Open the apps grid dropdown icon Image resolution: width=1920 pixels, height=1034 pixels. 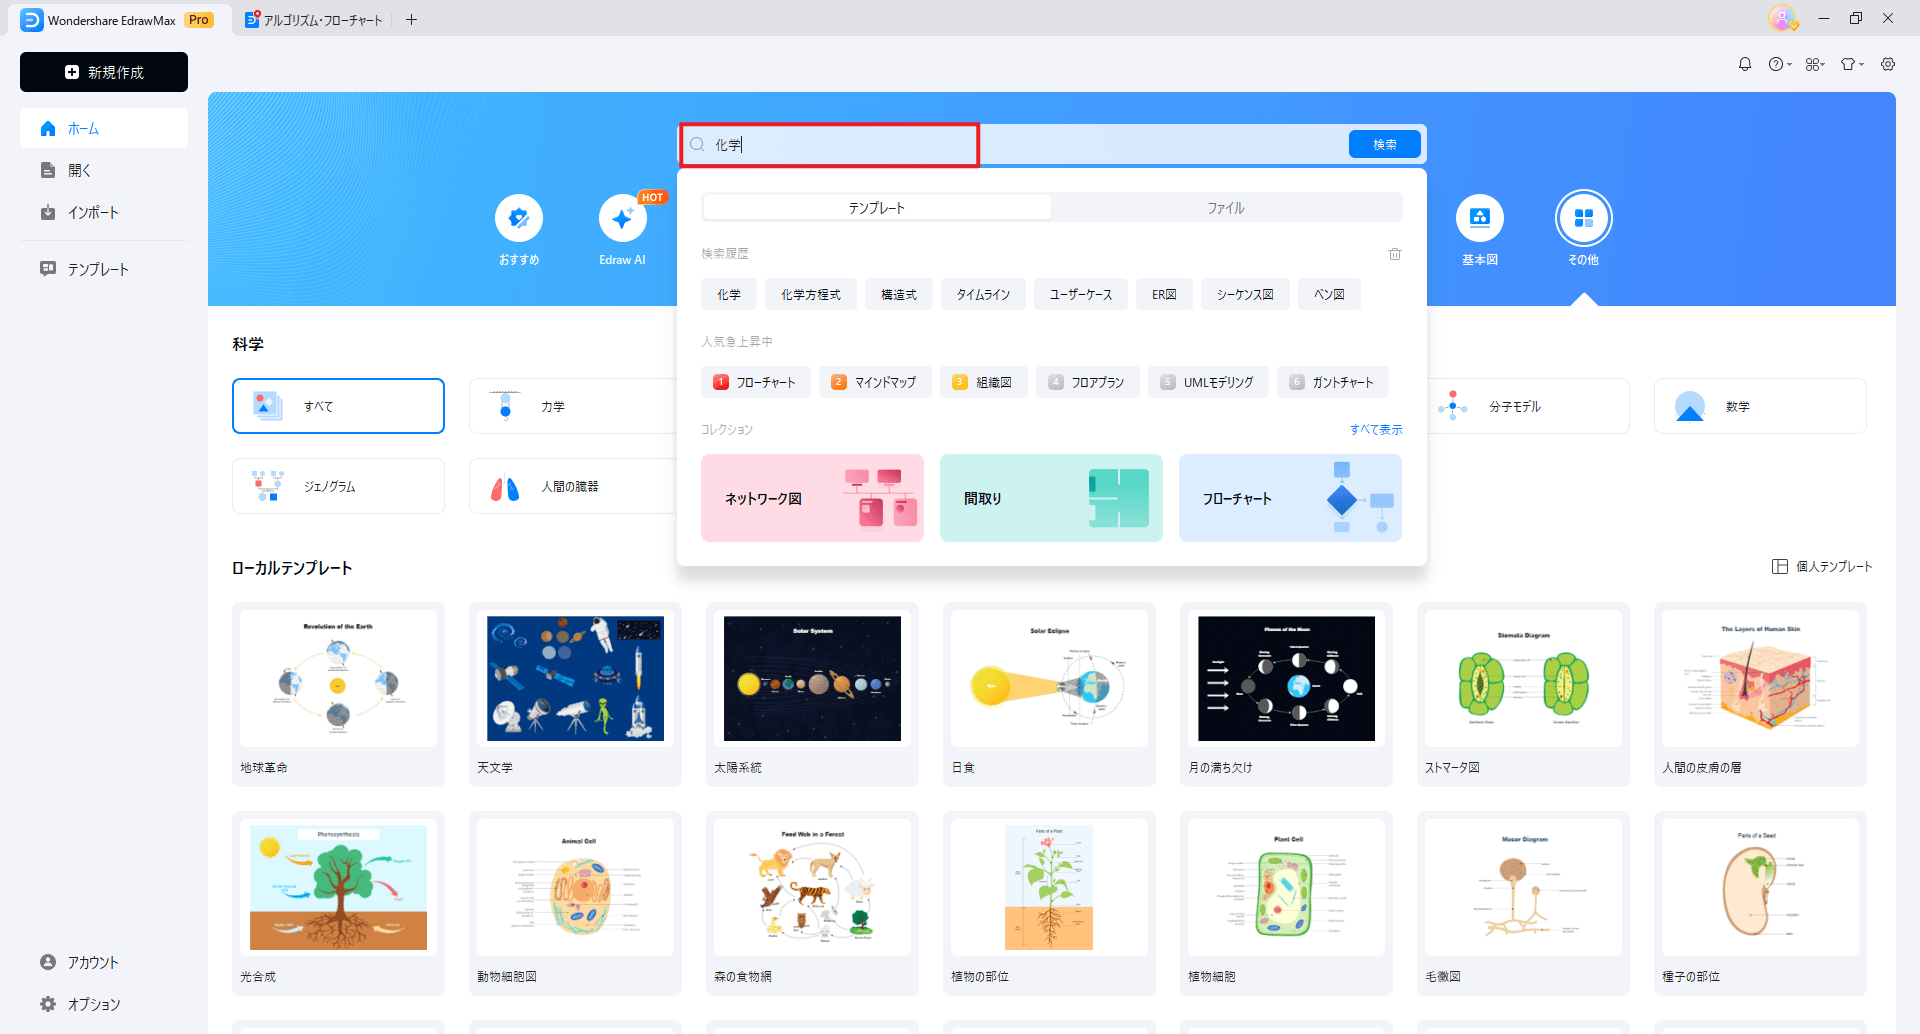1815,64
